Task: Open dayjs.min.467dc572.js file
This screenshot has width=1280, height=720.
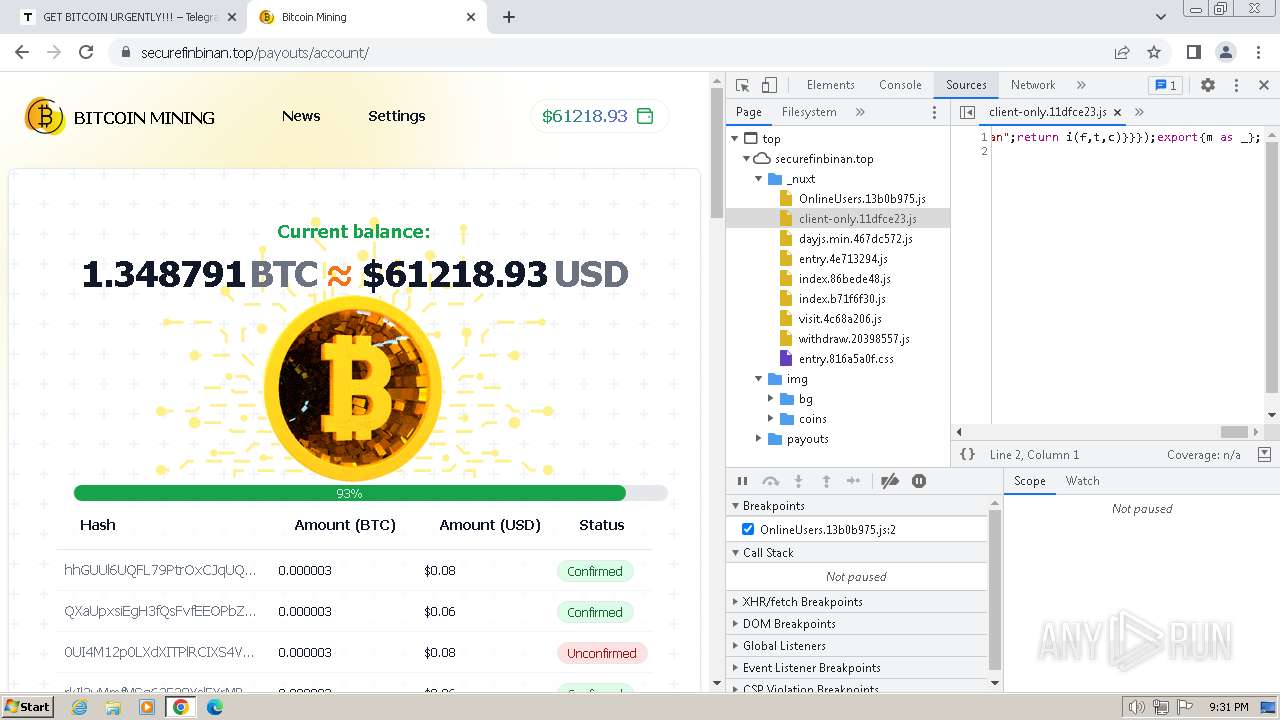Action: pyautogui.click(x=855, y=239)
